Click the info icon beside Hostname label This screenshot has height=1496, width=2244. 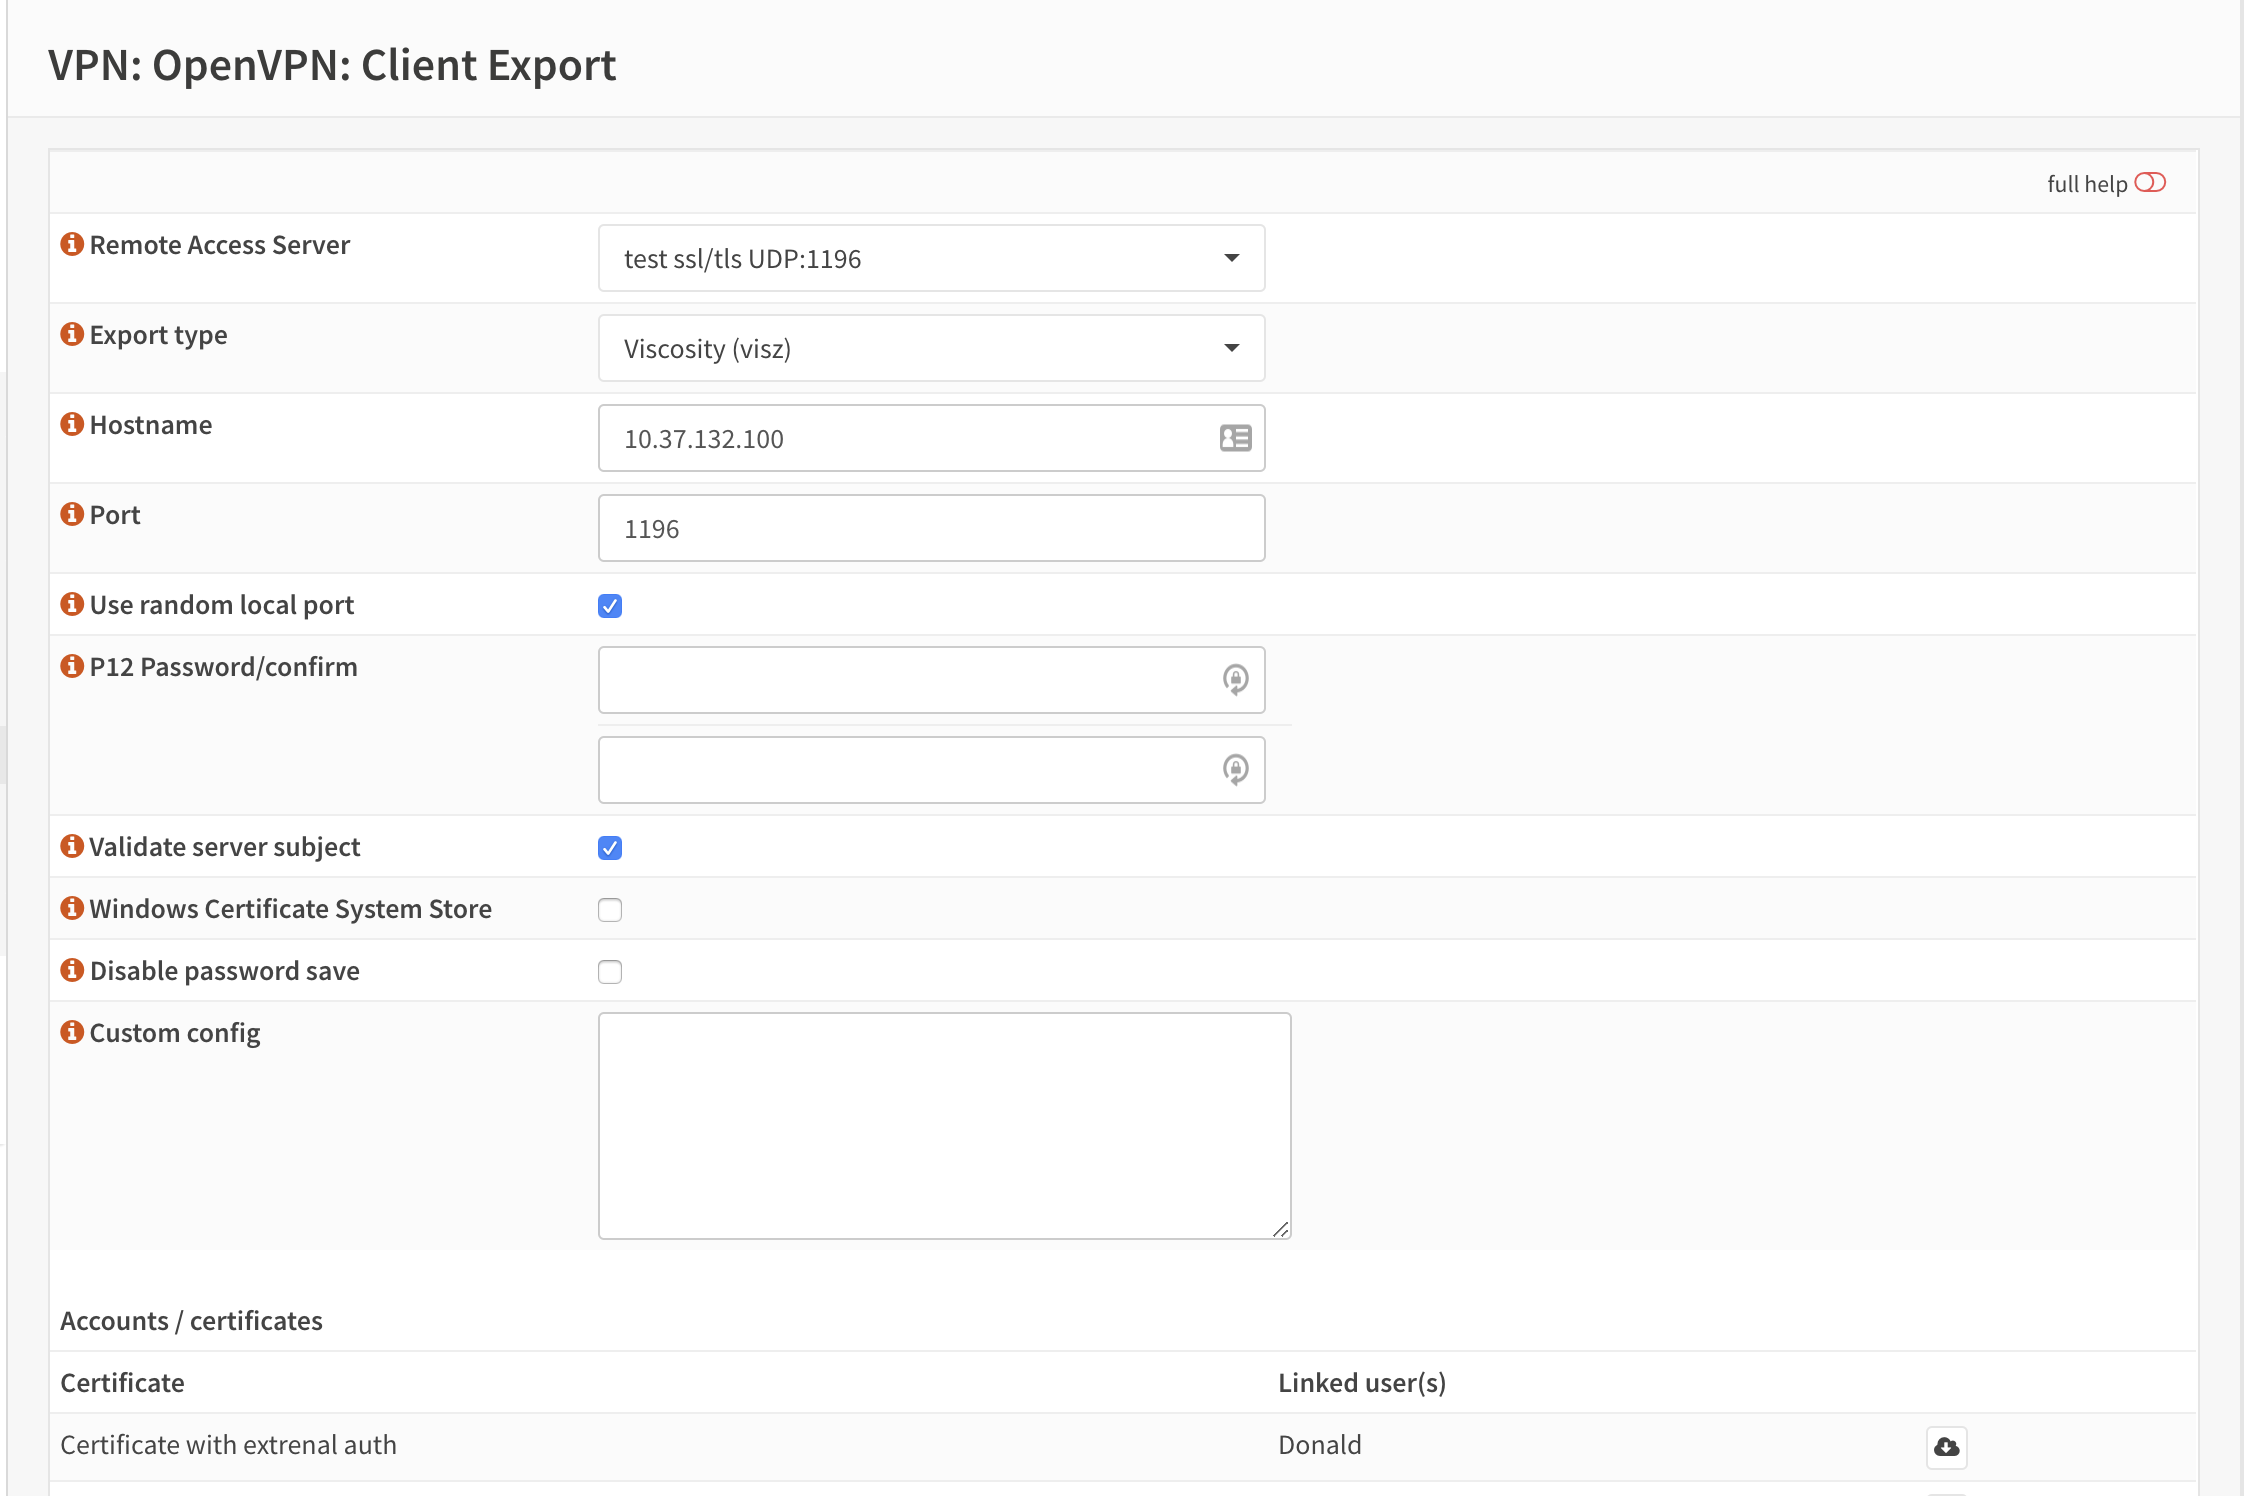tap(72, 424)
